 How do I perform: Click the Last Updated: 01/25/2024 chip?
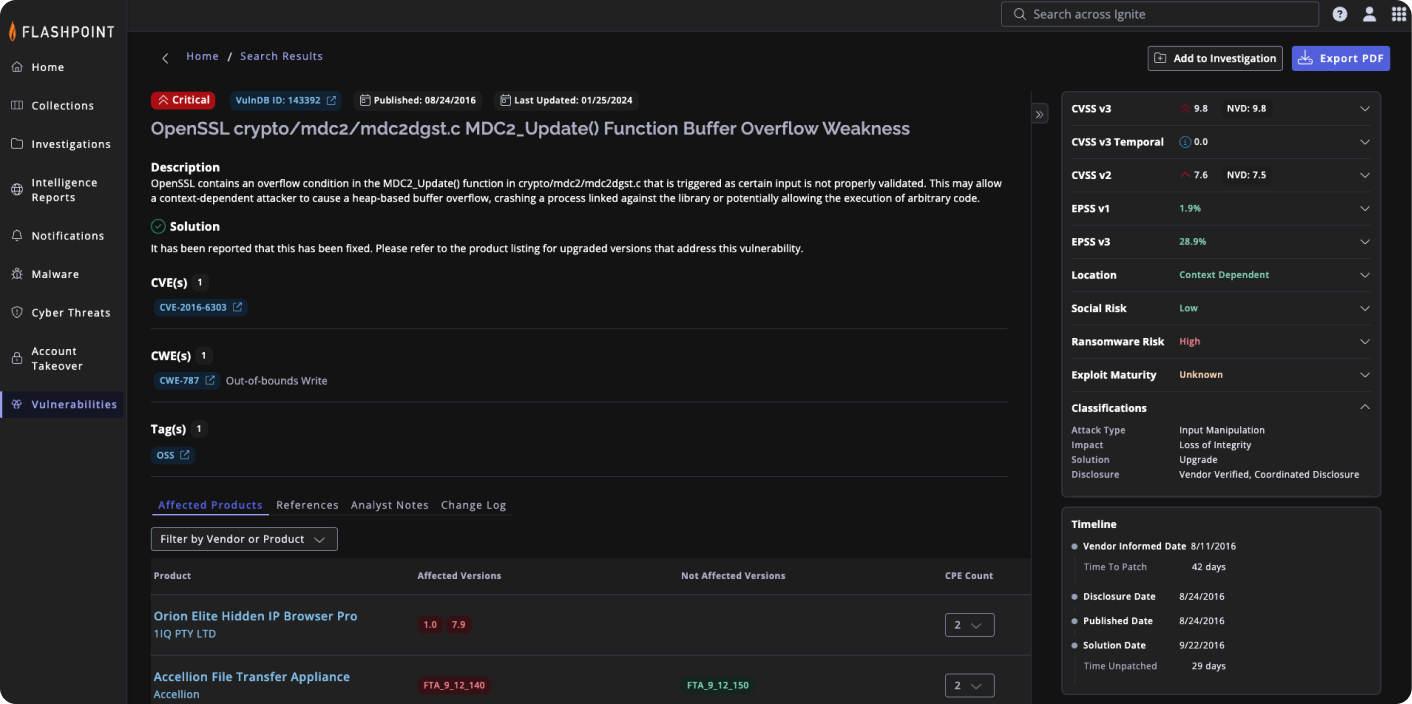click(x=567, y=100)
